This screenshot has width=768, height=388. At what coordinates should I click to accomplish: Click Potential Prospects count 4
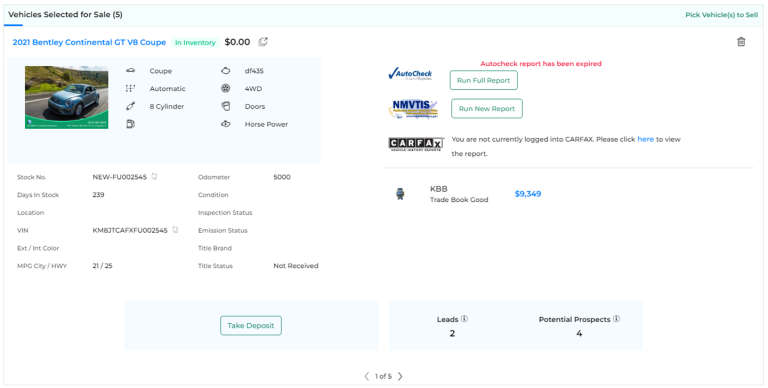click(x=579, y=334)
